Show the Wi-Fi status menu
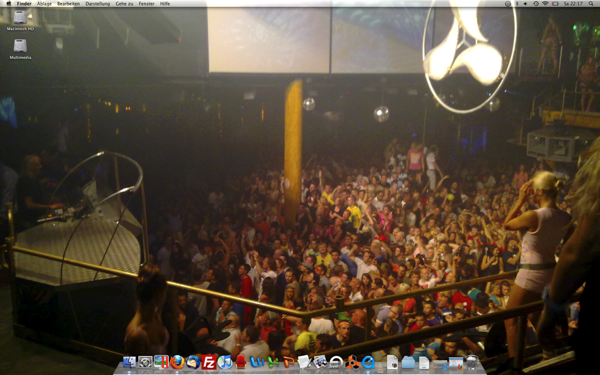Viewport: 600px width, 375px height. (545, 3)
